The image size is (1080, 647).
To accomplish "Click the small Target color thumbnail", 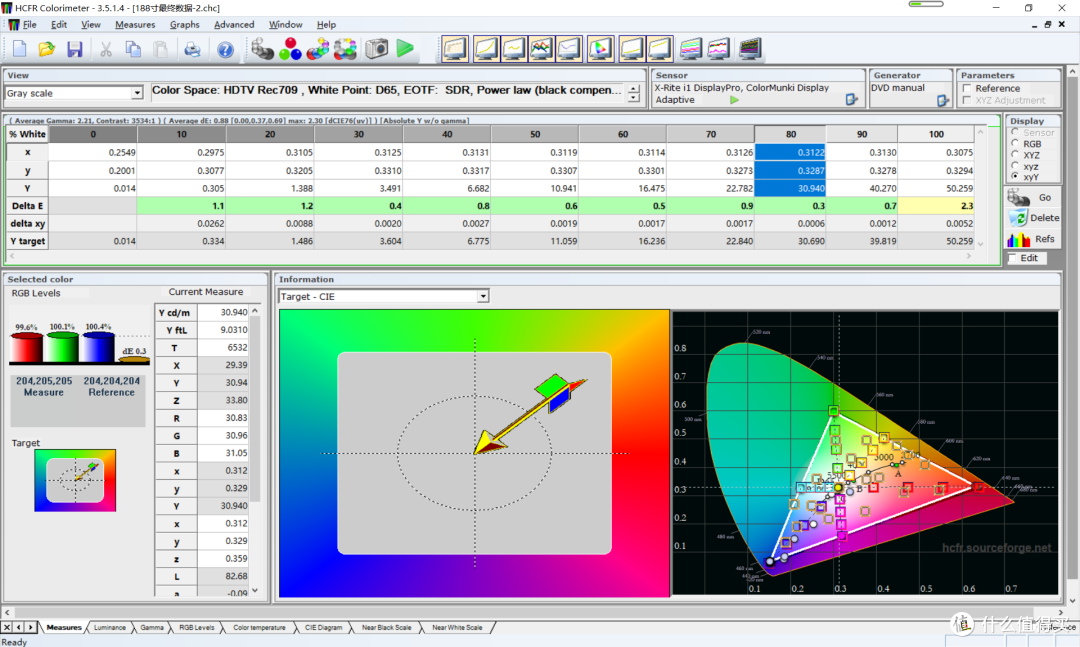I will pos(75,480).
